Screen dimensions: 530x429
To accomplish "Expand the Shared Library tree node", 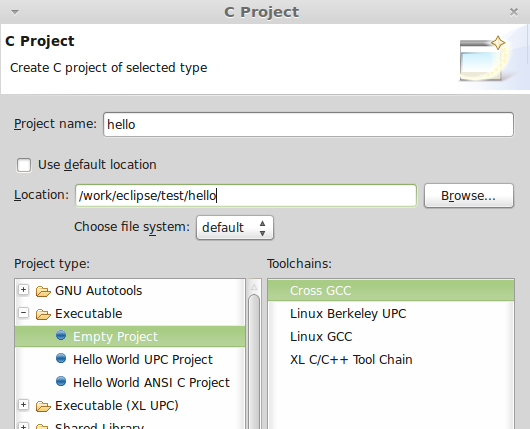I will tap(23, 426).
